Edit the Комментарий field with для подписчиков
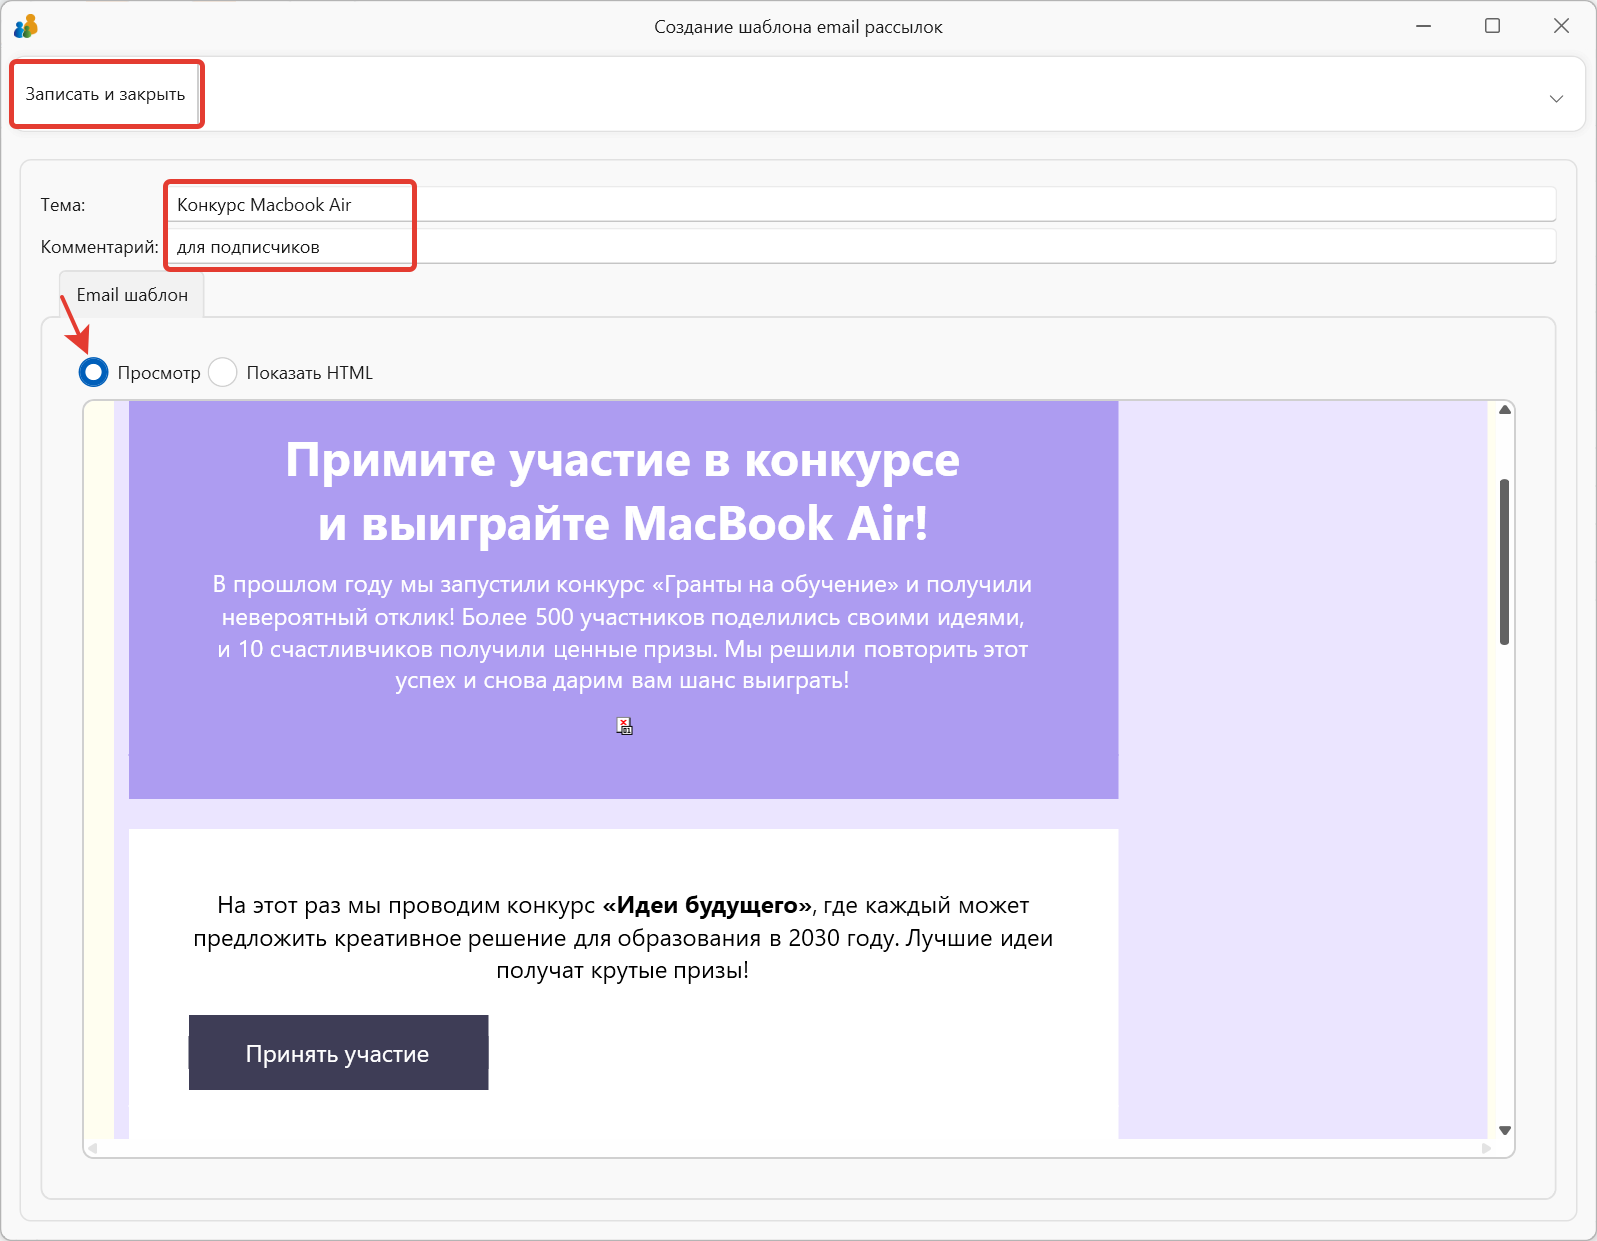This screenshot has width=1597, height=1241. pyautogui.click(x=861, y=247)
